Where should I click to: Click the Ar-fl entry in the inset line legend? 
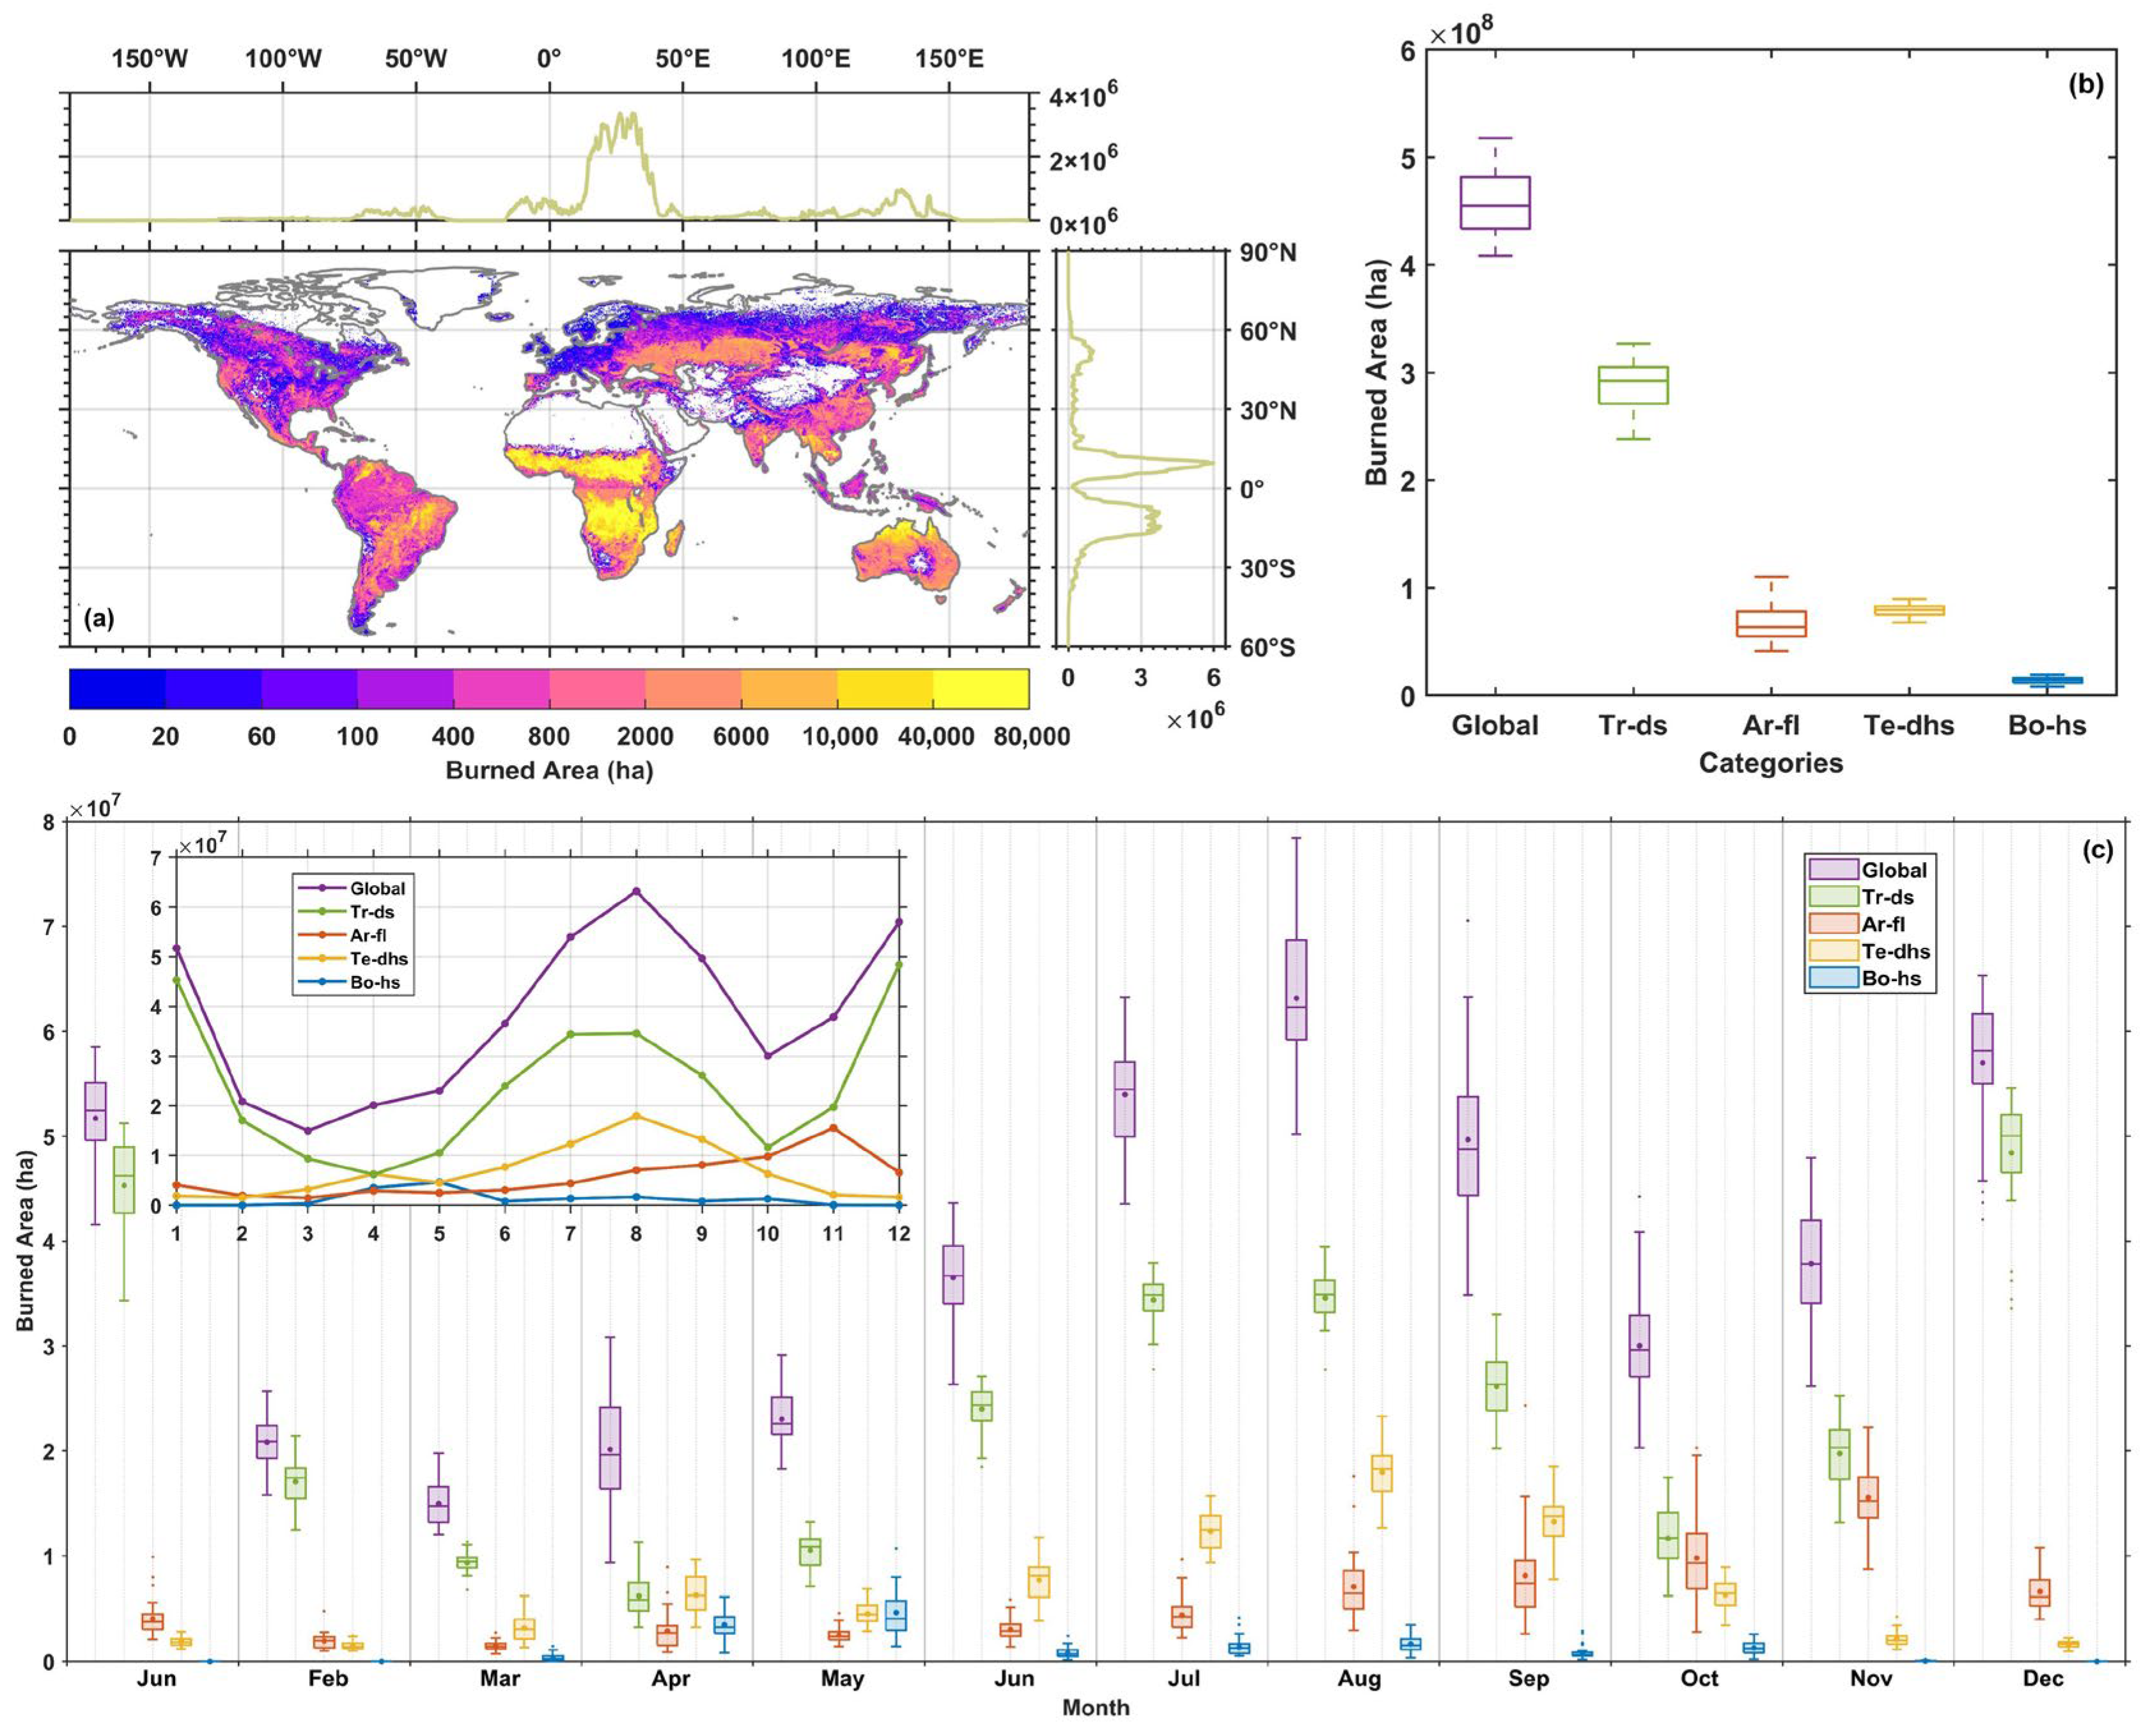pyautogui.click(x=342, y=935)
